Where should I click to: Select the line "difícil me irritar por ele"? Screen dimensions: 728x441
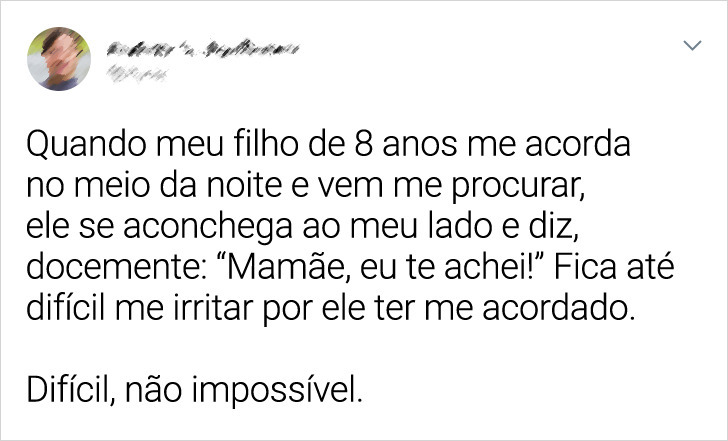tap(330, 308)
